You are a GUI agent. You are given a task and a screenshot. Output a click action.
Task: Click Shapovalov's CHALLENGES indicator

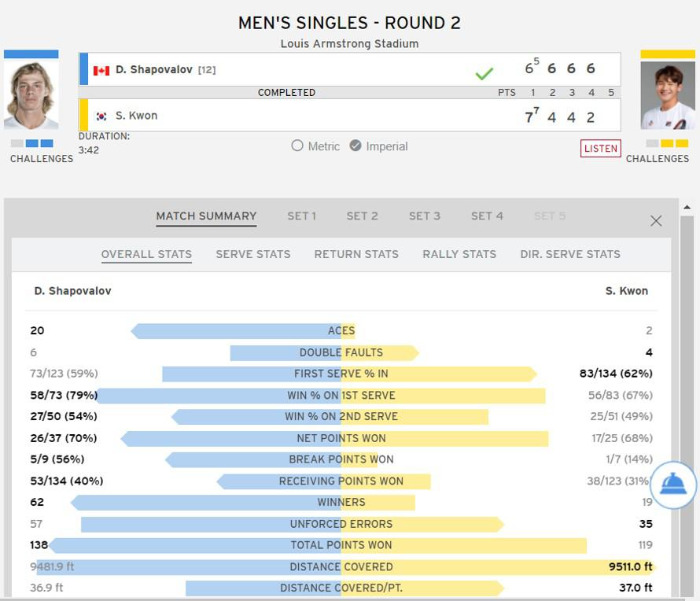pyautogui.click(x=32, y=143)
